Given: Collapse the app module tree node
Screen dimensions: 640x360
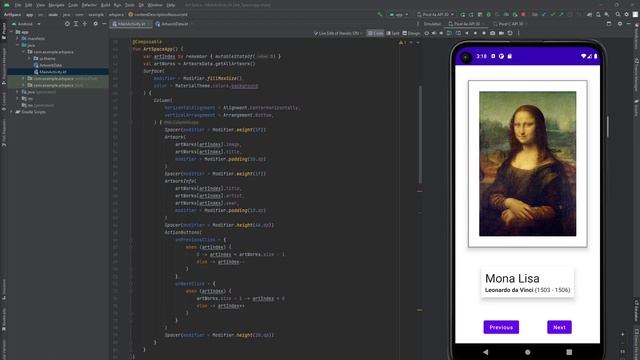Looking at the screenshot, I should (11, 32).
